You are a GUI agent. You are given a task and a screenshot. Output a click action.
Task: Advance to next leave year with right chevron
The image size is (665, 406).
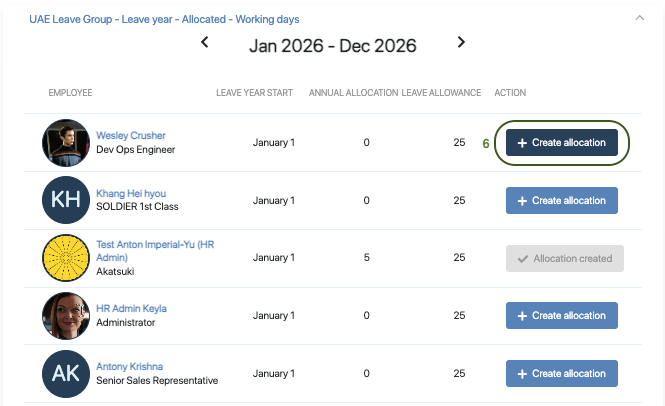pos(461,42)
